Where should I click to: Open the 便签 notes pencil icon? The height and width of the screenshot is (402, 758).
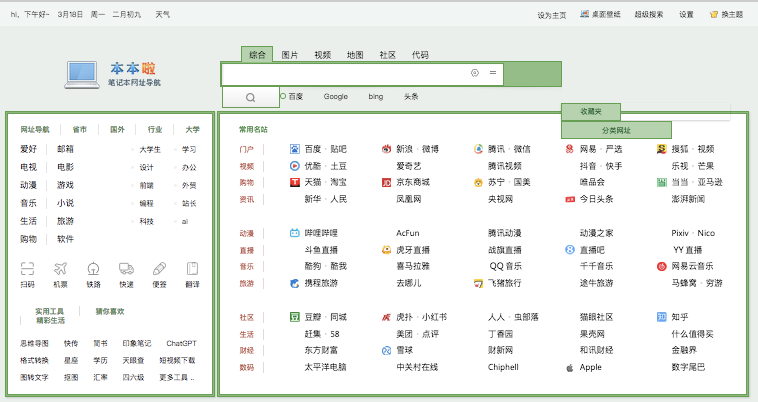pos(159,268)
